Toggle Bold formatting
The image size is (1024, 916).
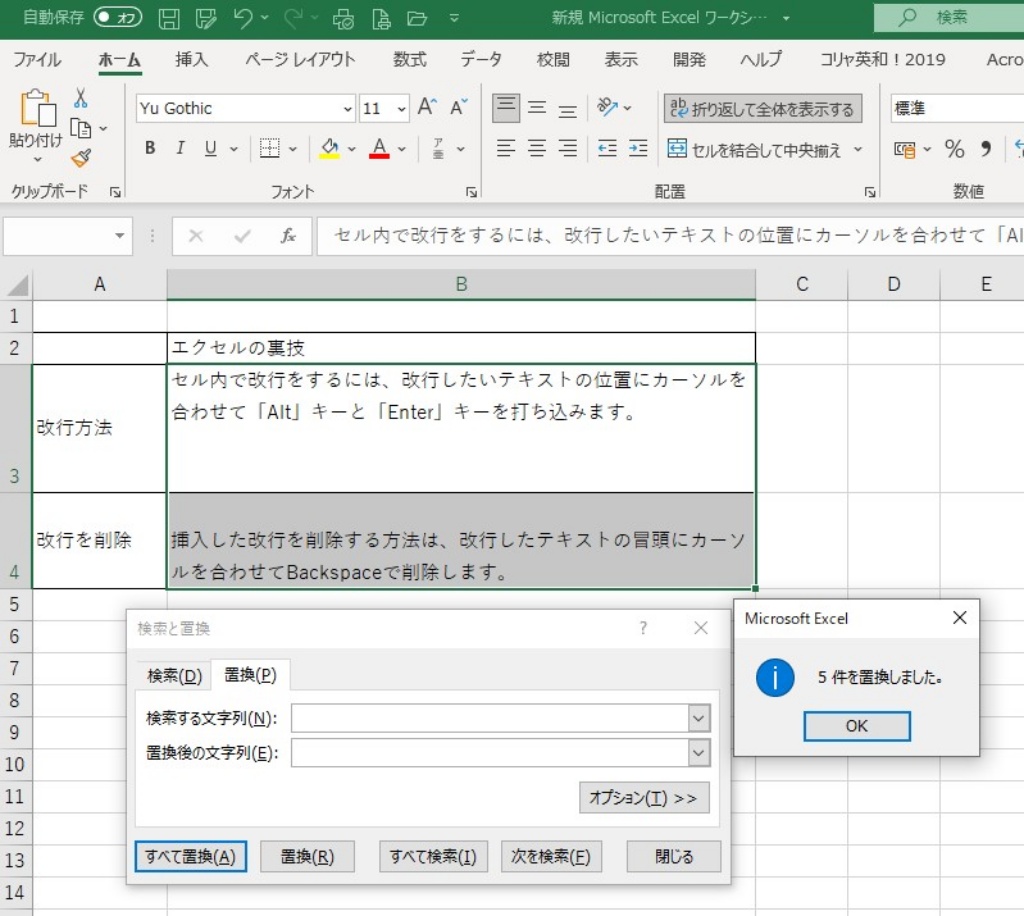150,148
